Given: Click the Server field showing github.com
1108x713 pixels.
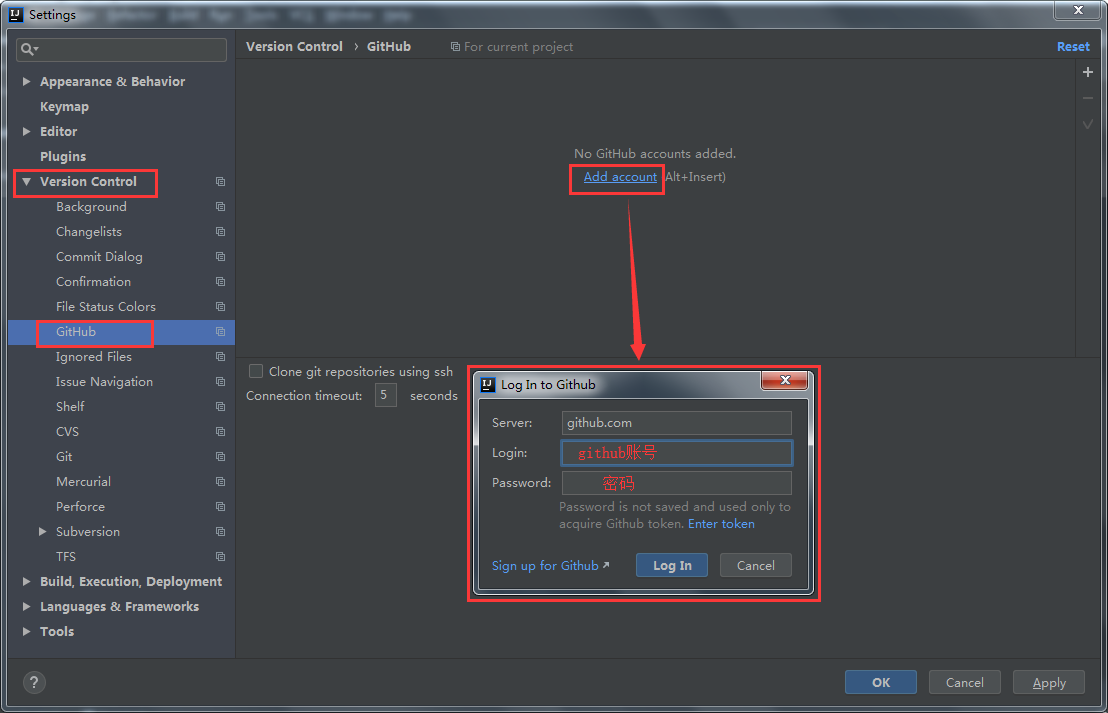Looking at the screenshot, I should 676,423.
